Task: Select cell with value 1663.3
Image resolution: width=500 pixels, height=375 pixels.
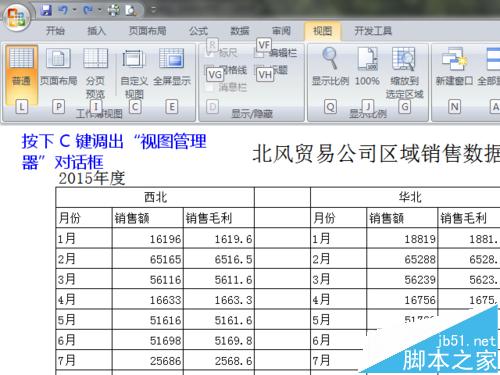Action: click(x=219, y=299)
